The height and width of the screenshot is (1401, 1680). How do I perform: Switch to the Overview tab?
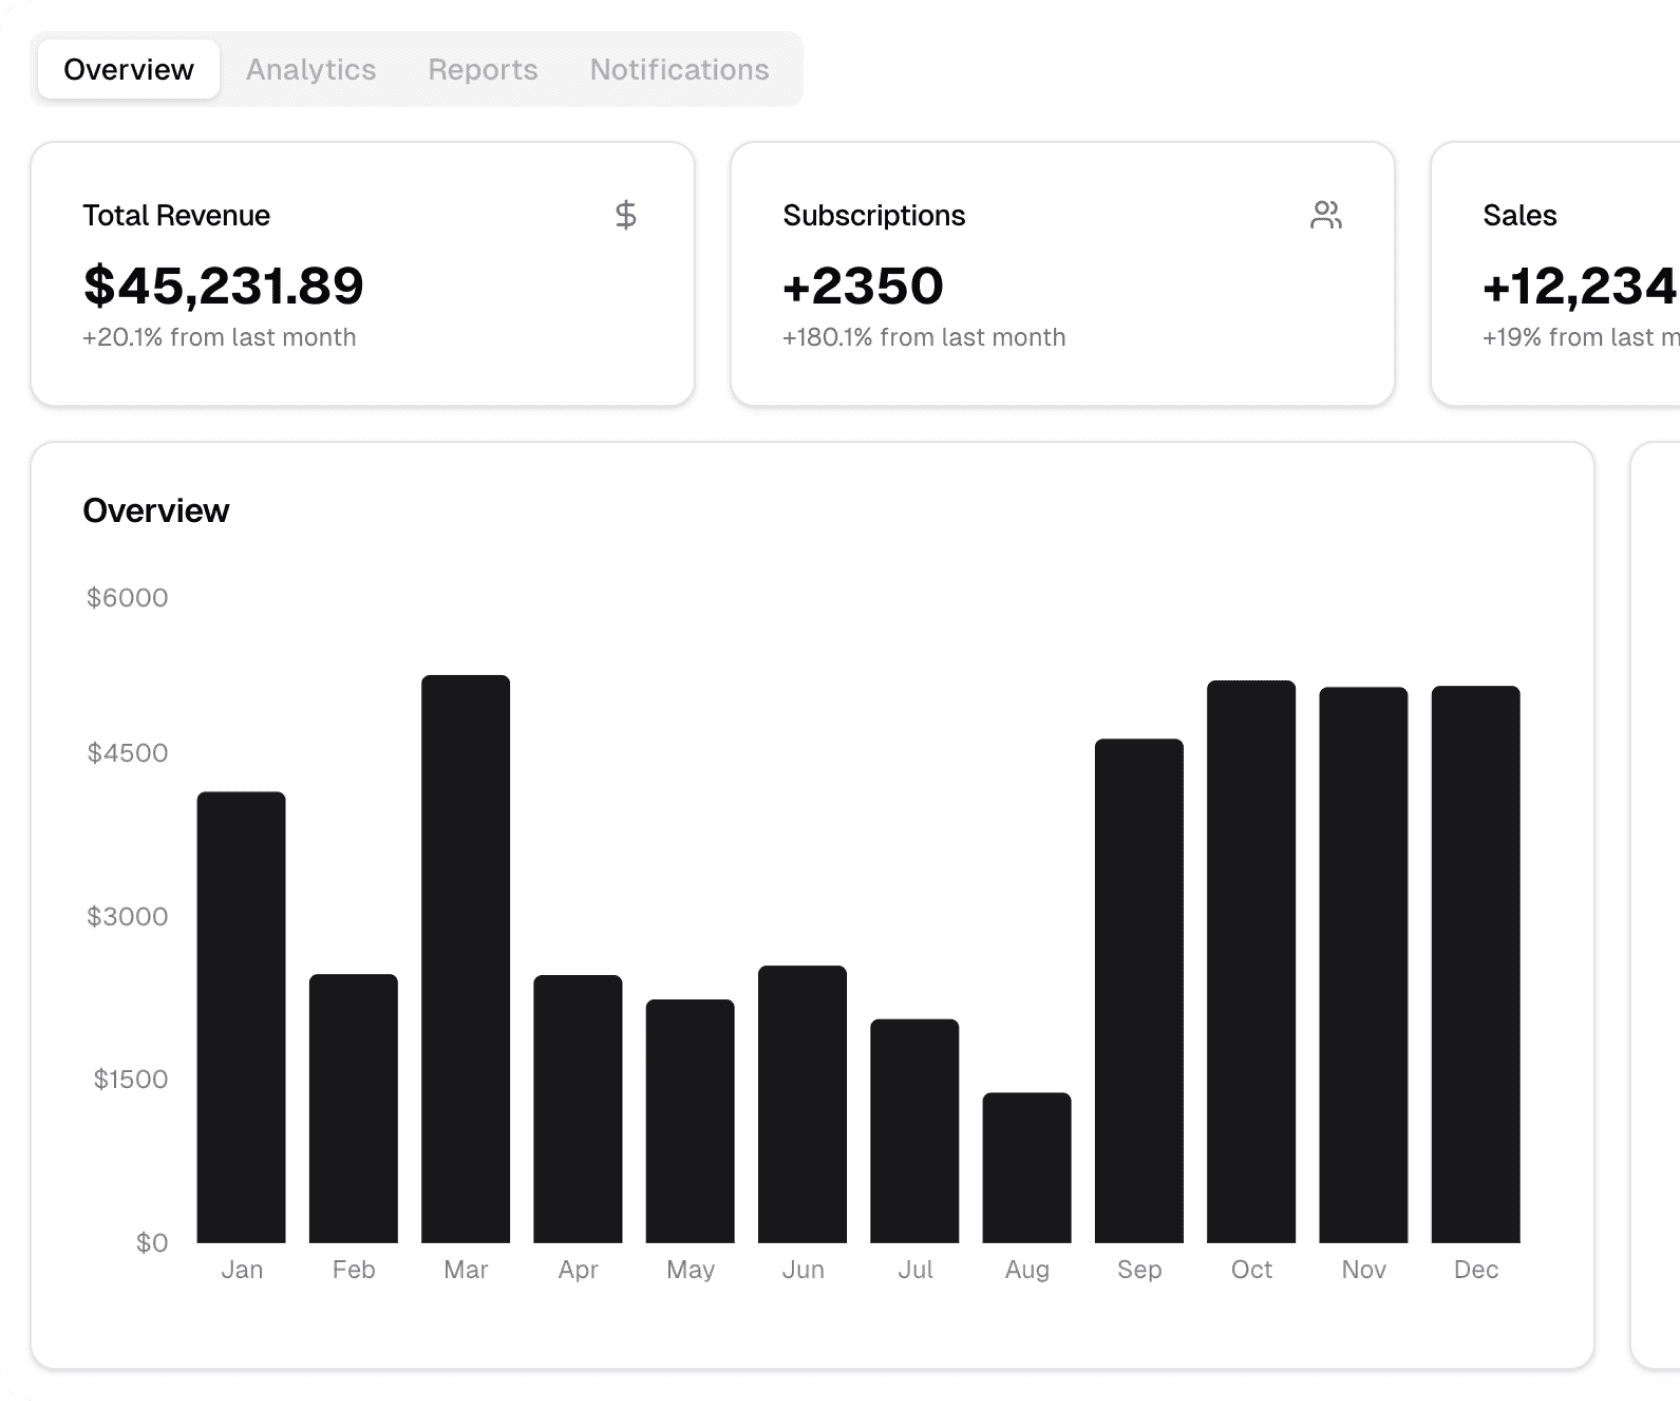(x=128, y=69)
